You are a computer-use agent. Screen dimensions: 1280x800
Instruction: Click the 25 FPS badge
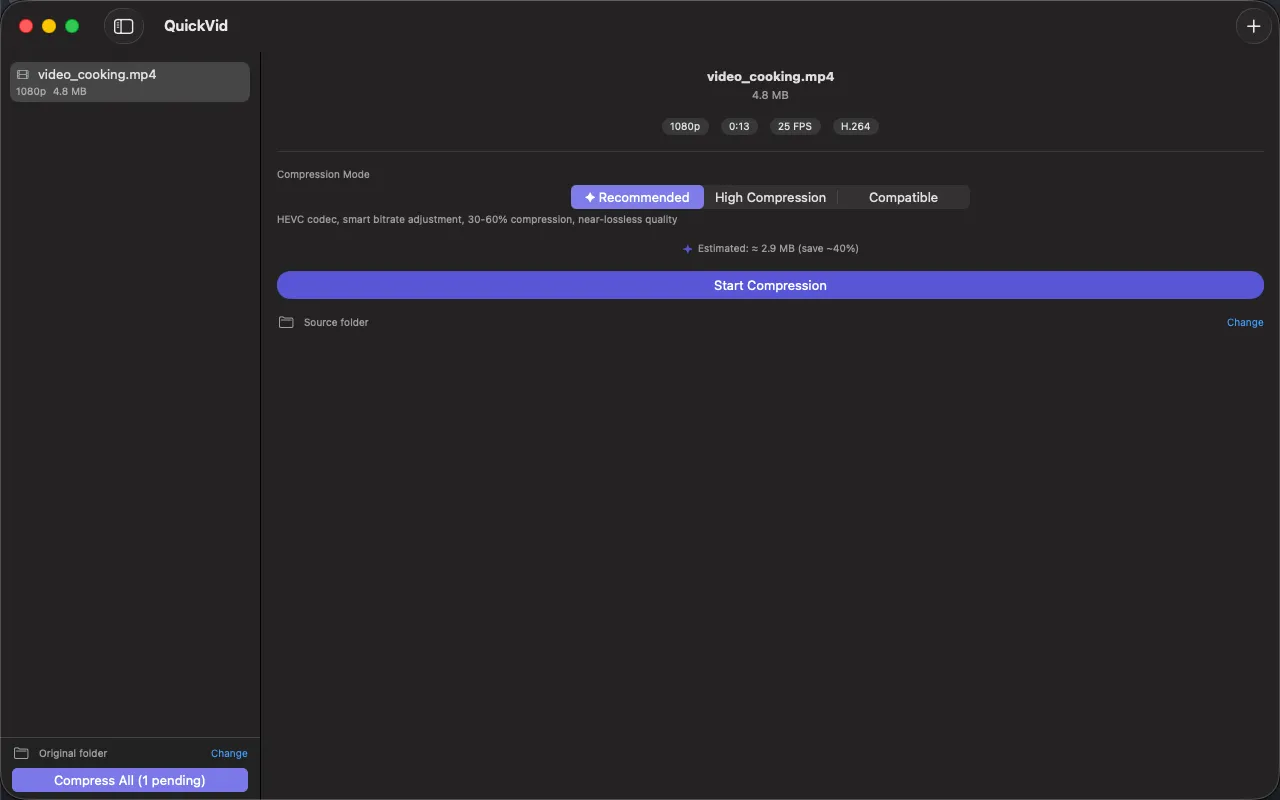point(795,127)
